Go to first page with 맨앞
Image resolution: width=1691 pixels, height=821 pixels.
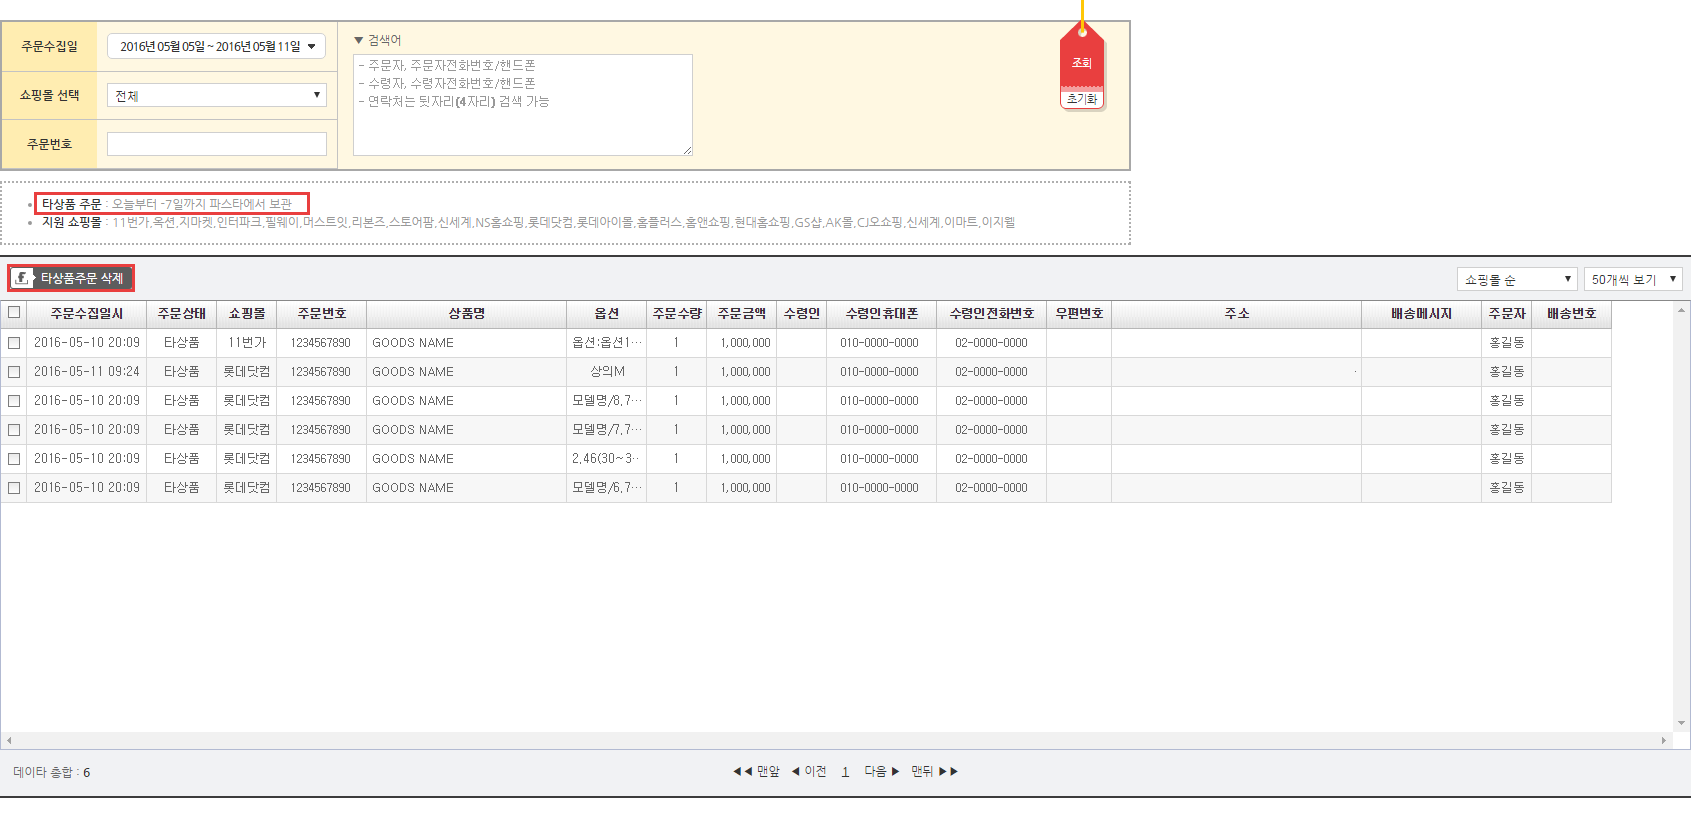click(x=756, y=771)
